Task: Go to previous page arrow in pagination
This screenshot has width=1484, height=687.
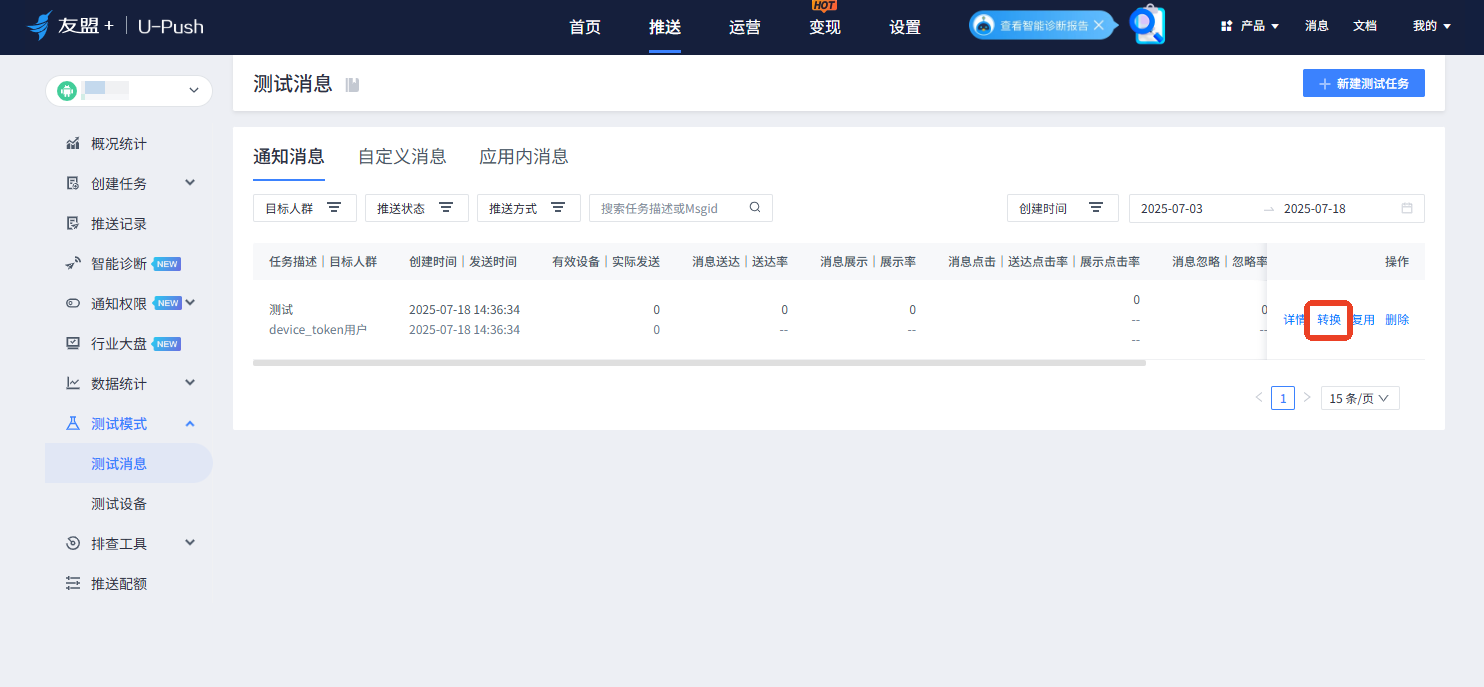Action: [1259, 398]
